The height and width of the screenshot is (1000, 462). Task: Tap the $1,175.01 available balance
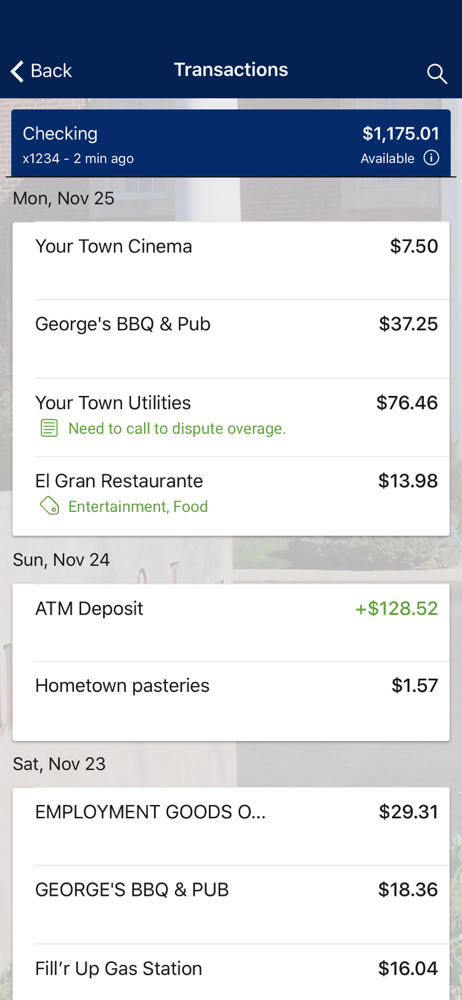401,134
